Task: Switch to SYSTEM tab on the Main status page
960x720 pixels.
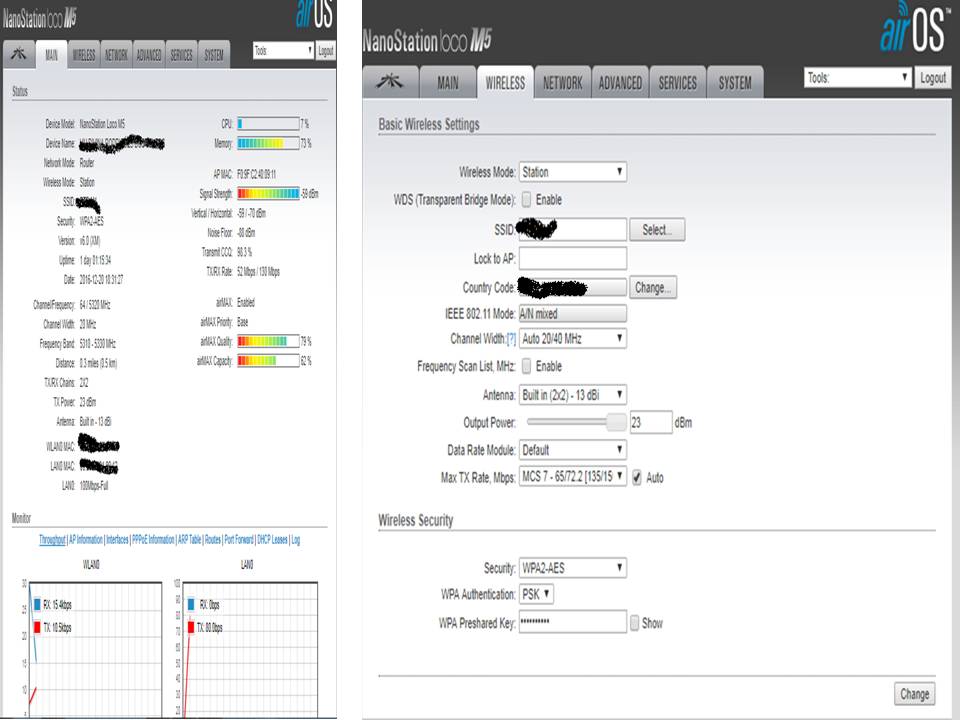Action: (214, 55)
